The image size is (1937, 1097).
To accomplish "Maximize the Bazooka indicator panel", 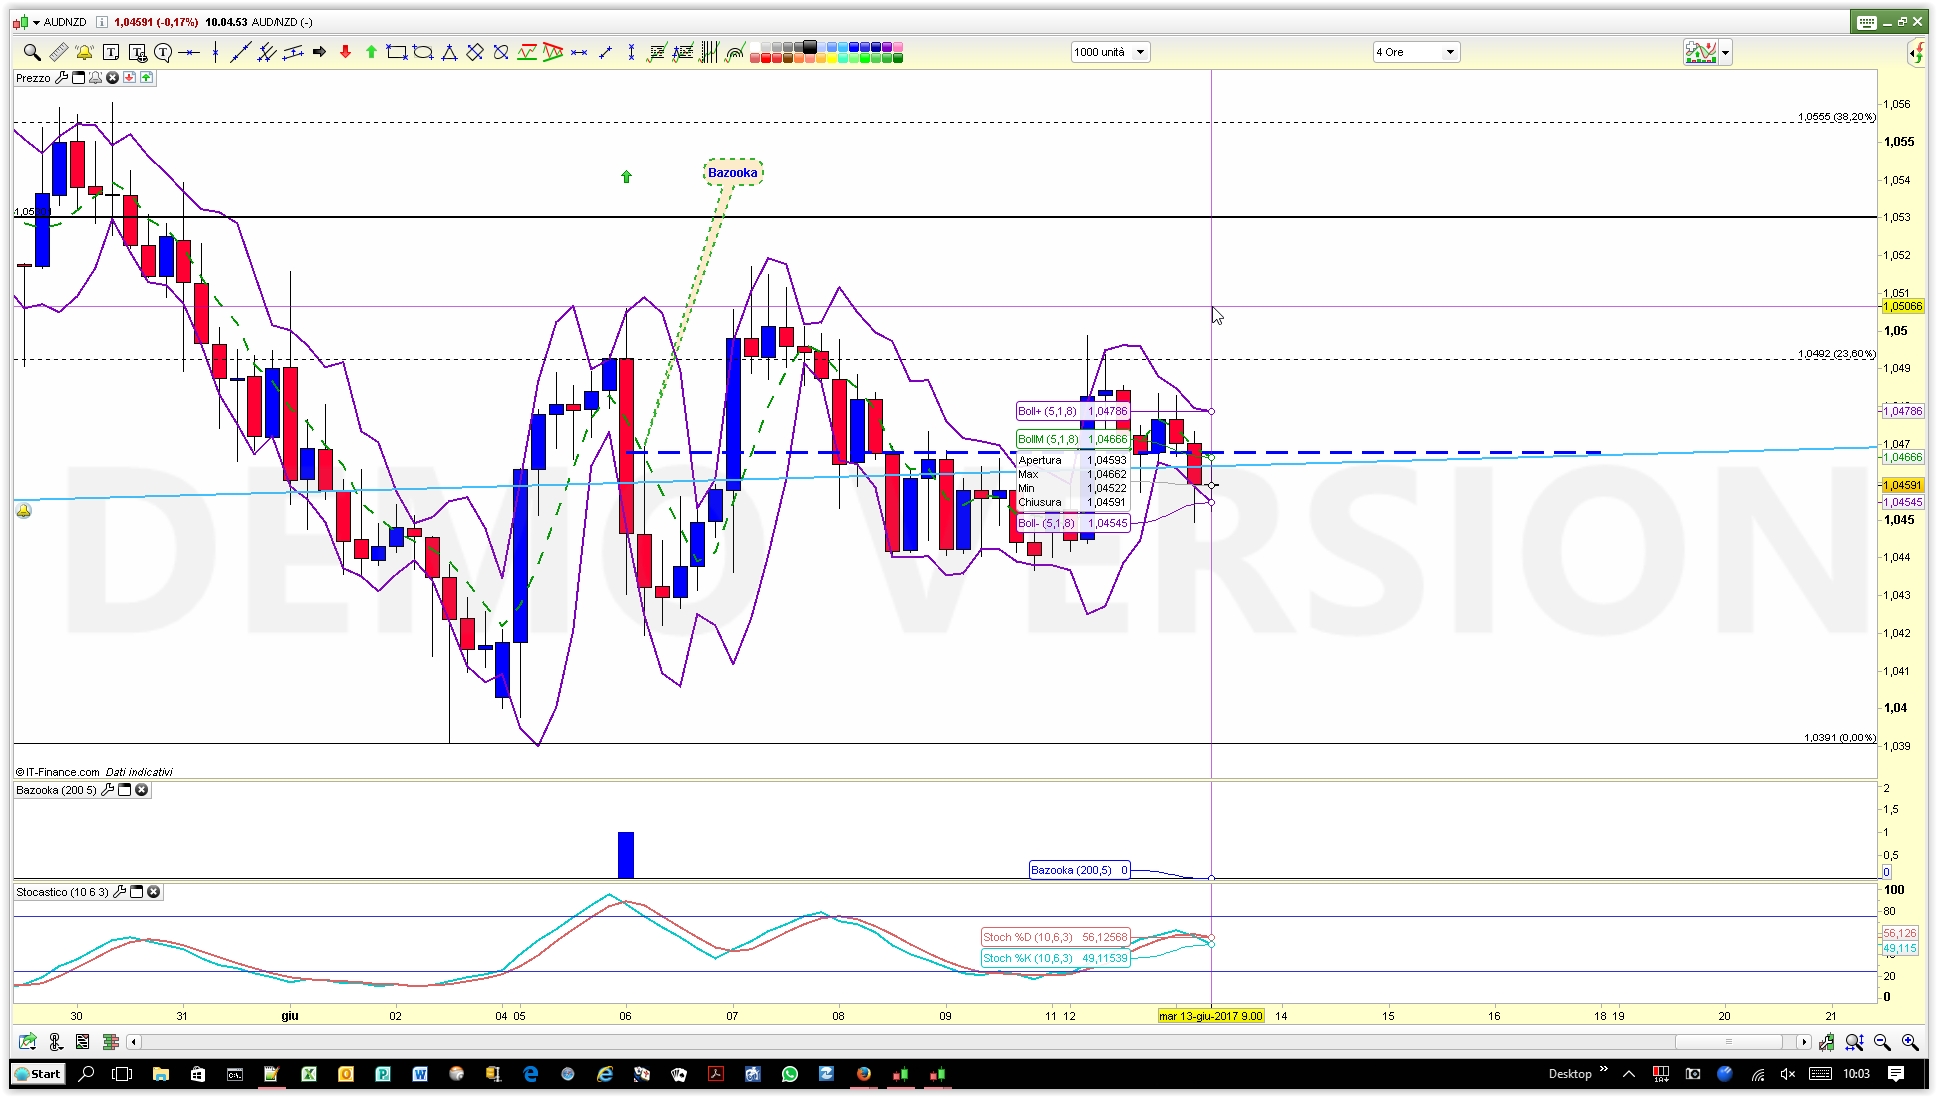I will click(x=125, y=790).
